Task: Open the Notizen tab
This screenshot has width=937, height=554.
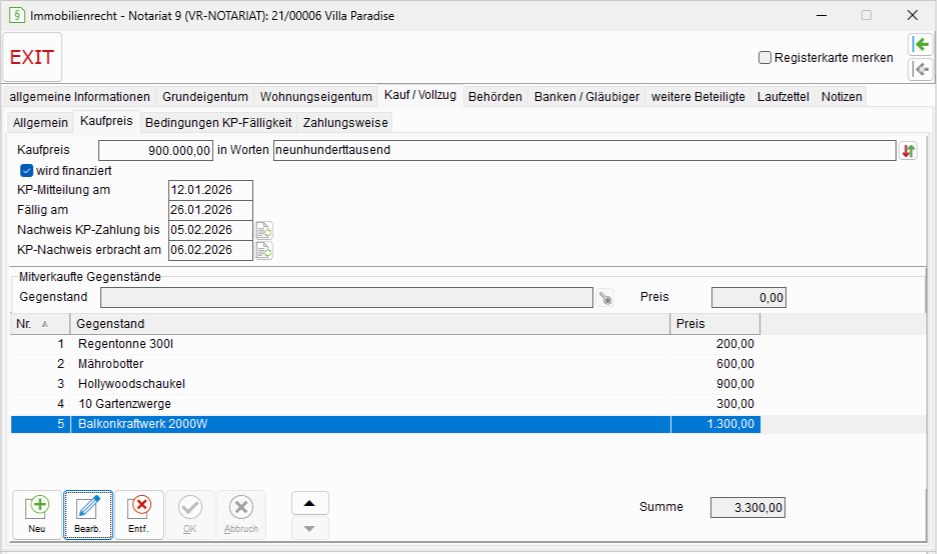Action: pyautogui.click(x=841, y=97)
